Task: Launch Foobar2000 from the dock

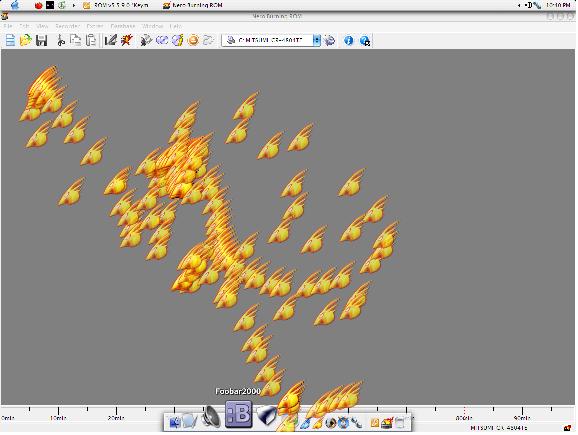Action: (239, 415)
